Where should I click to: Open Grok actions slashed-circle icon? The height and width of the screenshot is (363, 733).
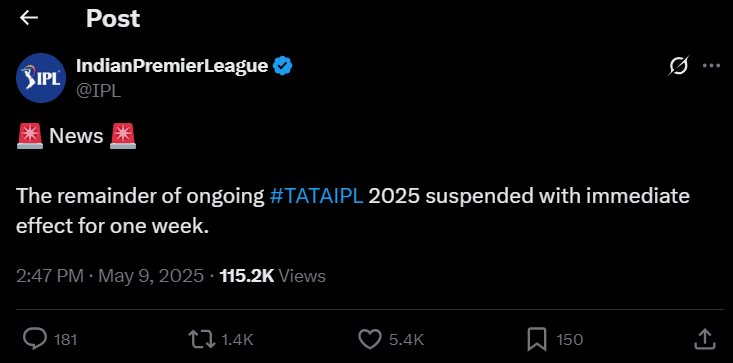tap(678, 66)
